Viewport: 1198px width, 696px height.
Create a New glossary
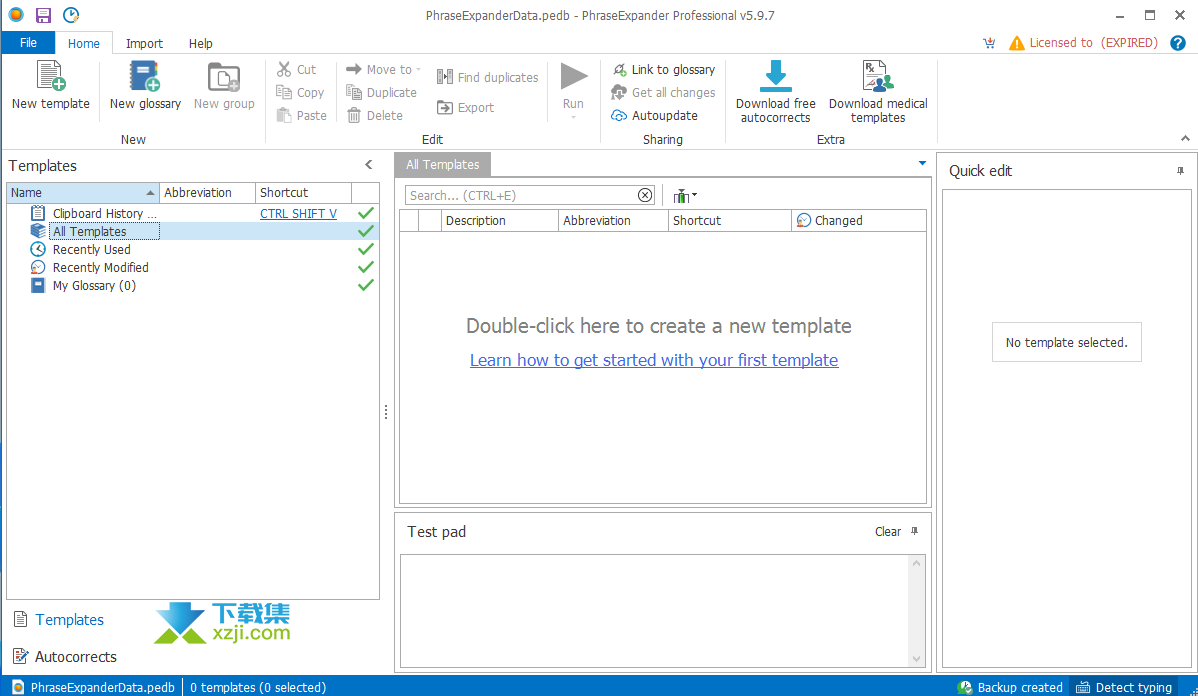pos(145,86)
